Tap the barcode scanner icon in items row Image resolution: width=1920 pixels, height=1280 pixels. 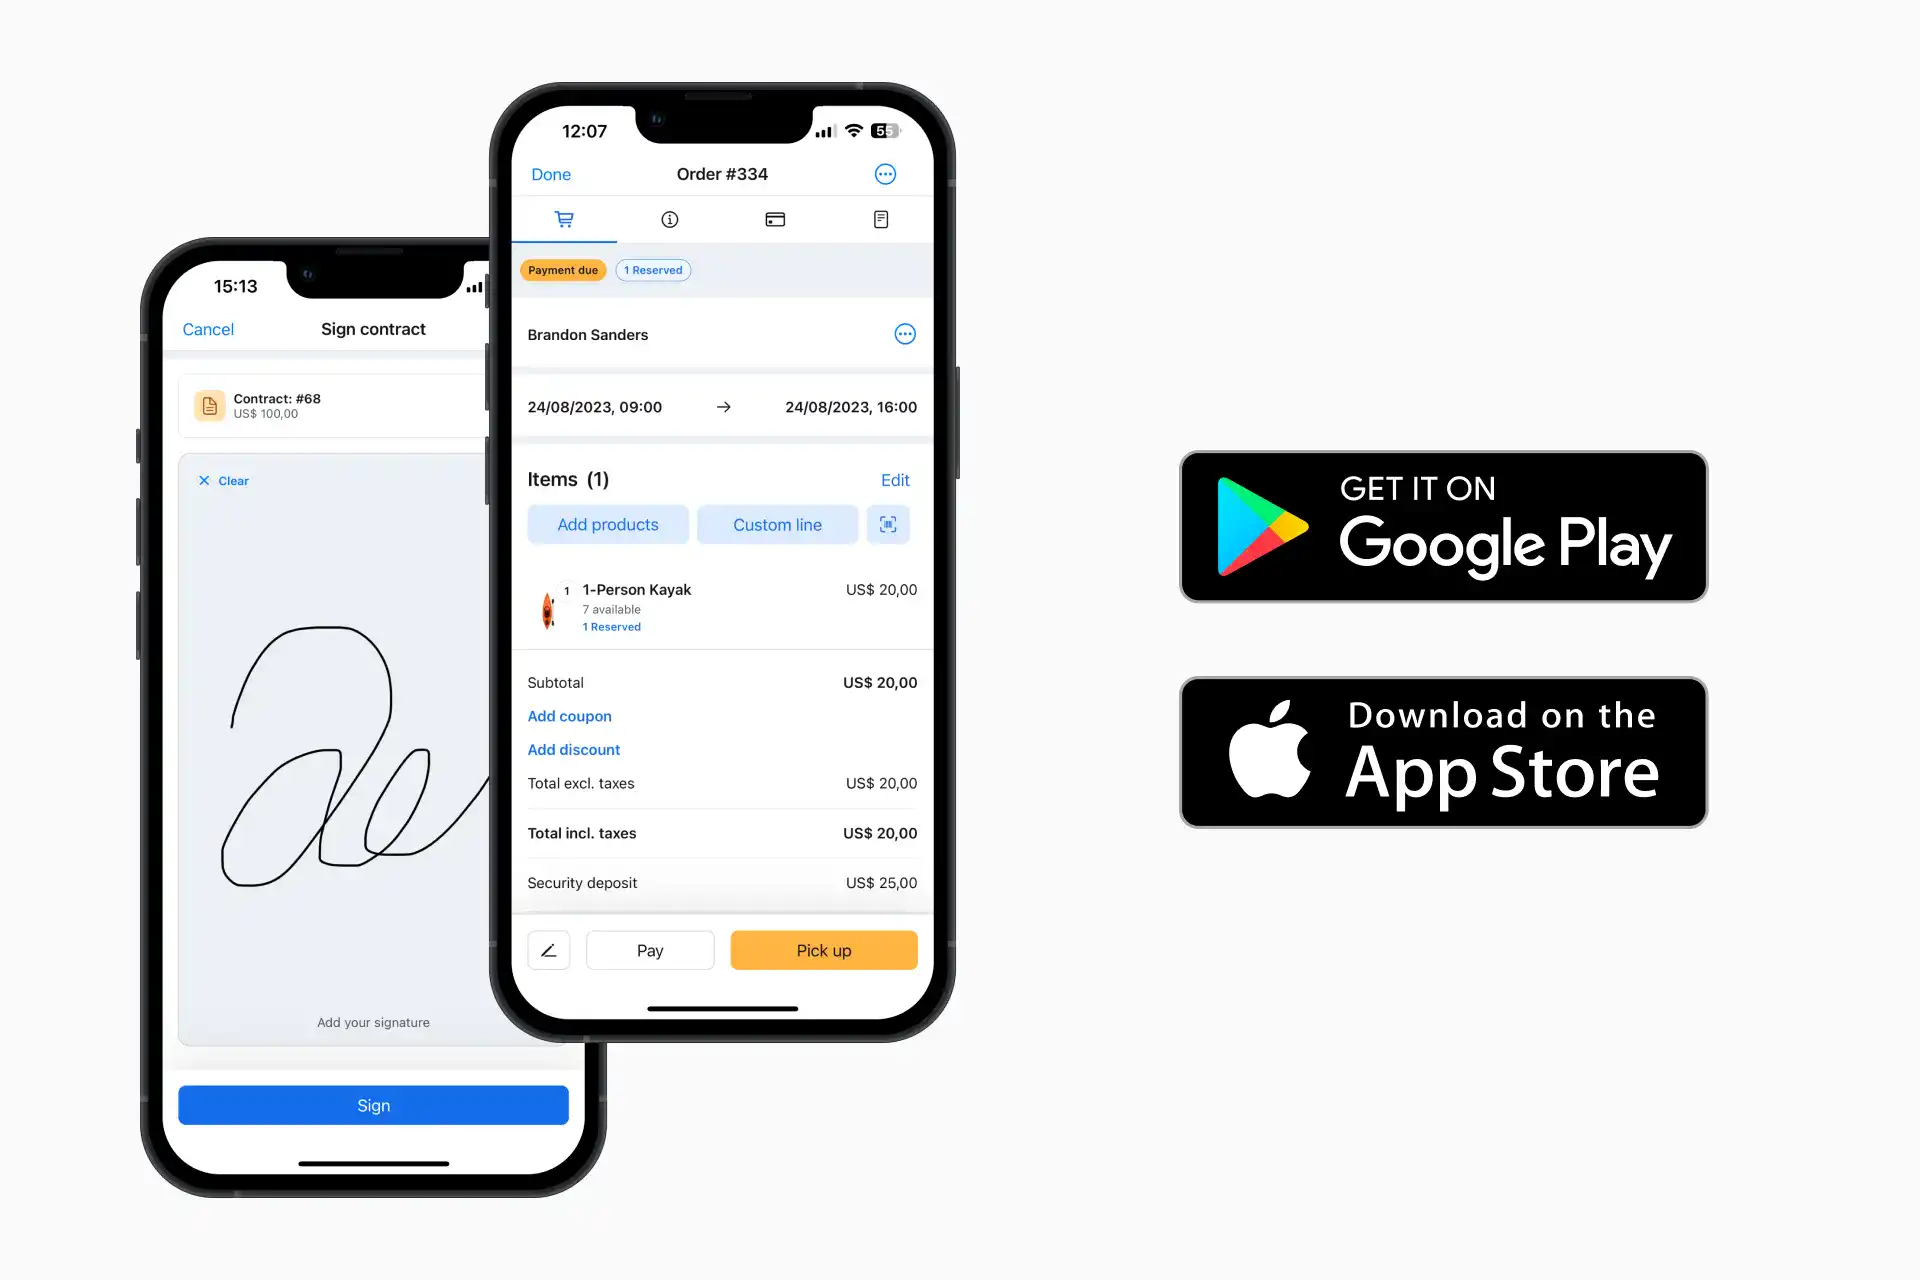click(887, 524)
